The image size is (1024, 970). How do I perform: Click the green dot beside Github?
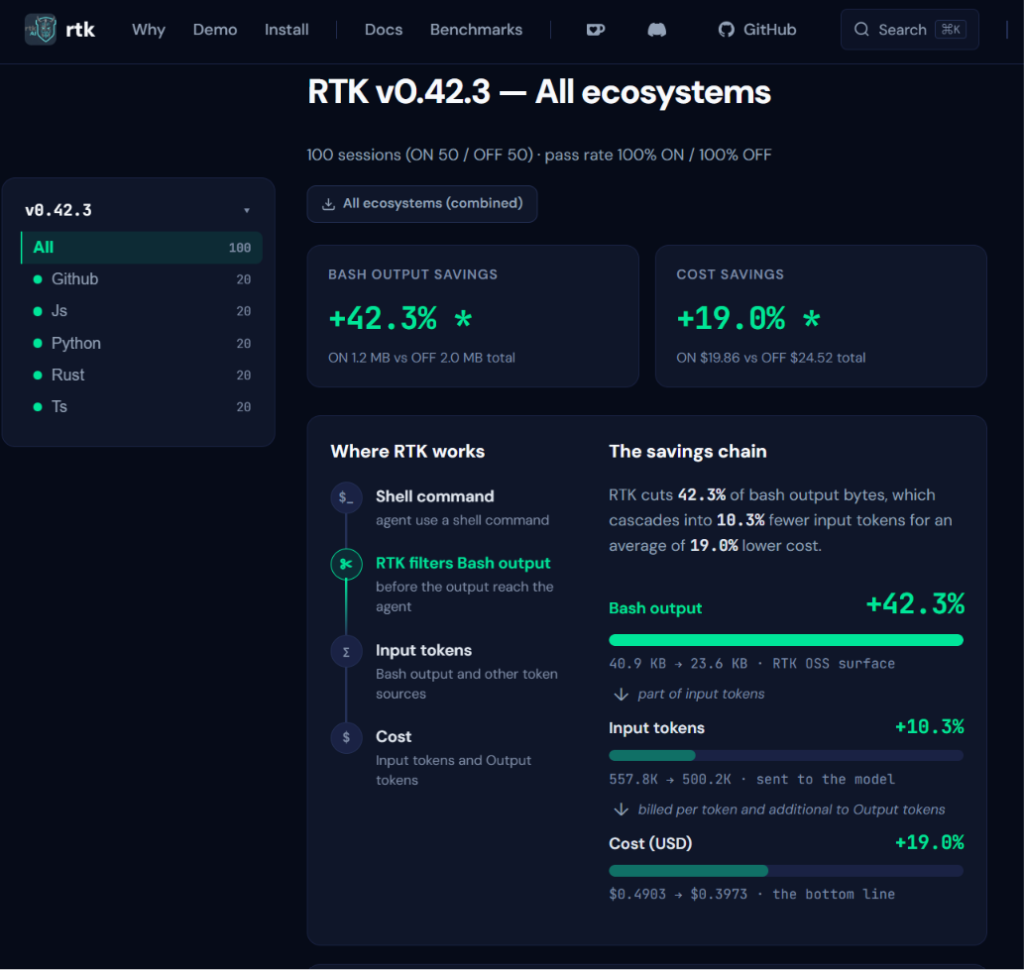coord(38,280)
